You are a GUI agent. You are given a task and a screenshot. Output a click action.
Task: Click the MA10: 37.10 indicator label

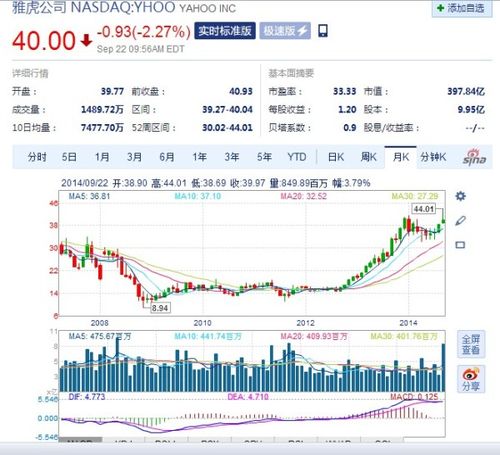(198, 196)
